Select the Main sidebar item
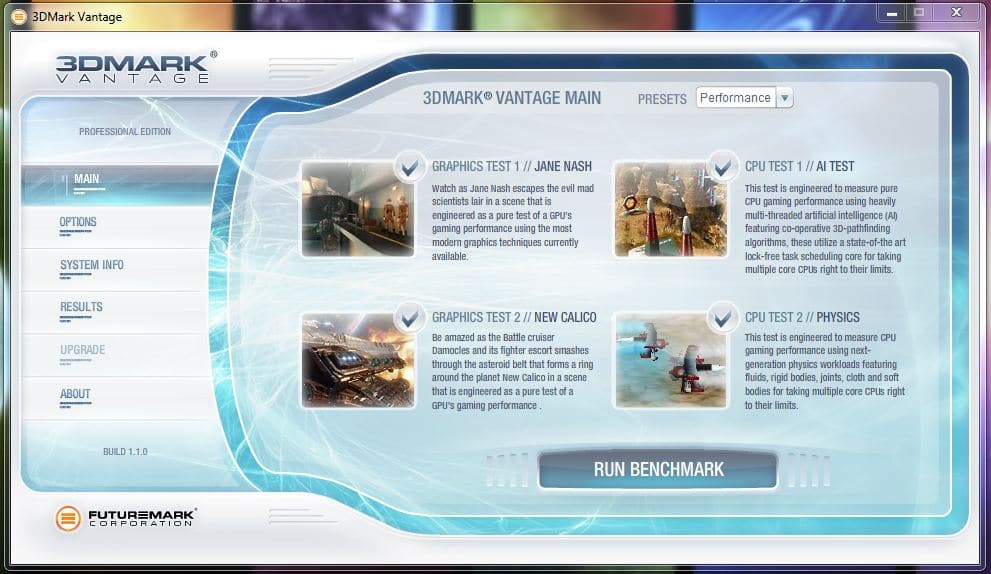The width and height of the screenshot is (991, 574). 120,184
